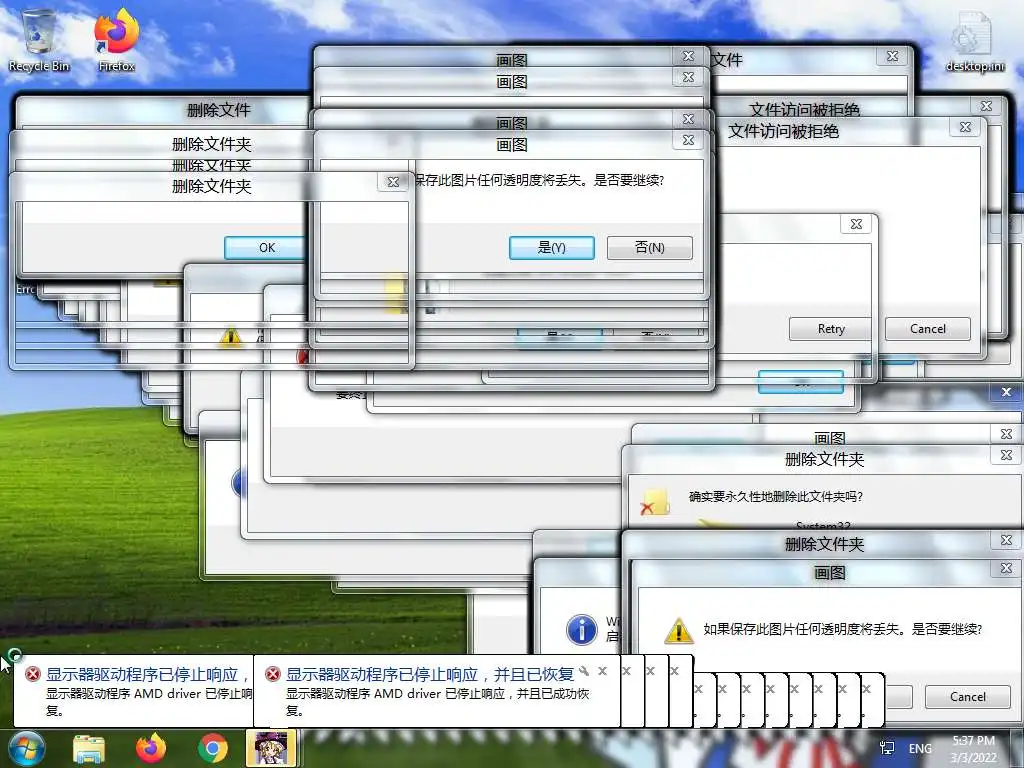Close the small dialog above Retry button
The width and height of the screenshot is (1024, 768).
coord(856,224)
